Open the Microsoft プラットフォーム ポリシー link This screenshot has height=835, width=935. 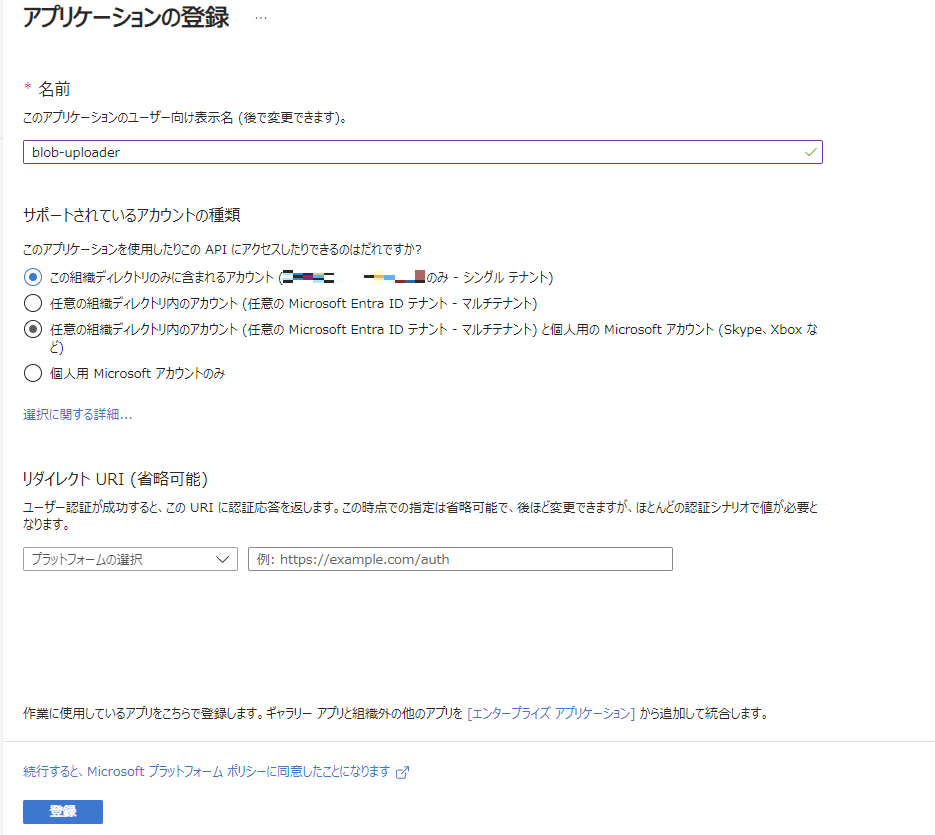pyautogui.click(x=206, y=772)
